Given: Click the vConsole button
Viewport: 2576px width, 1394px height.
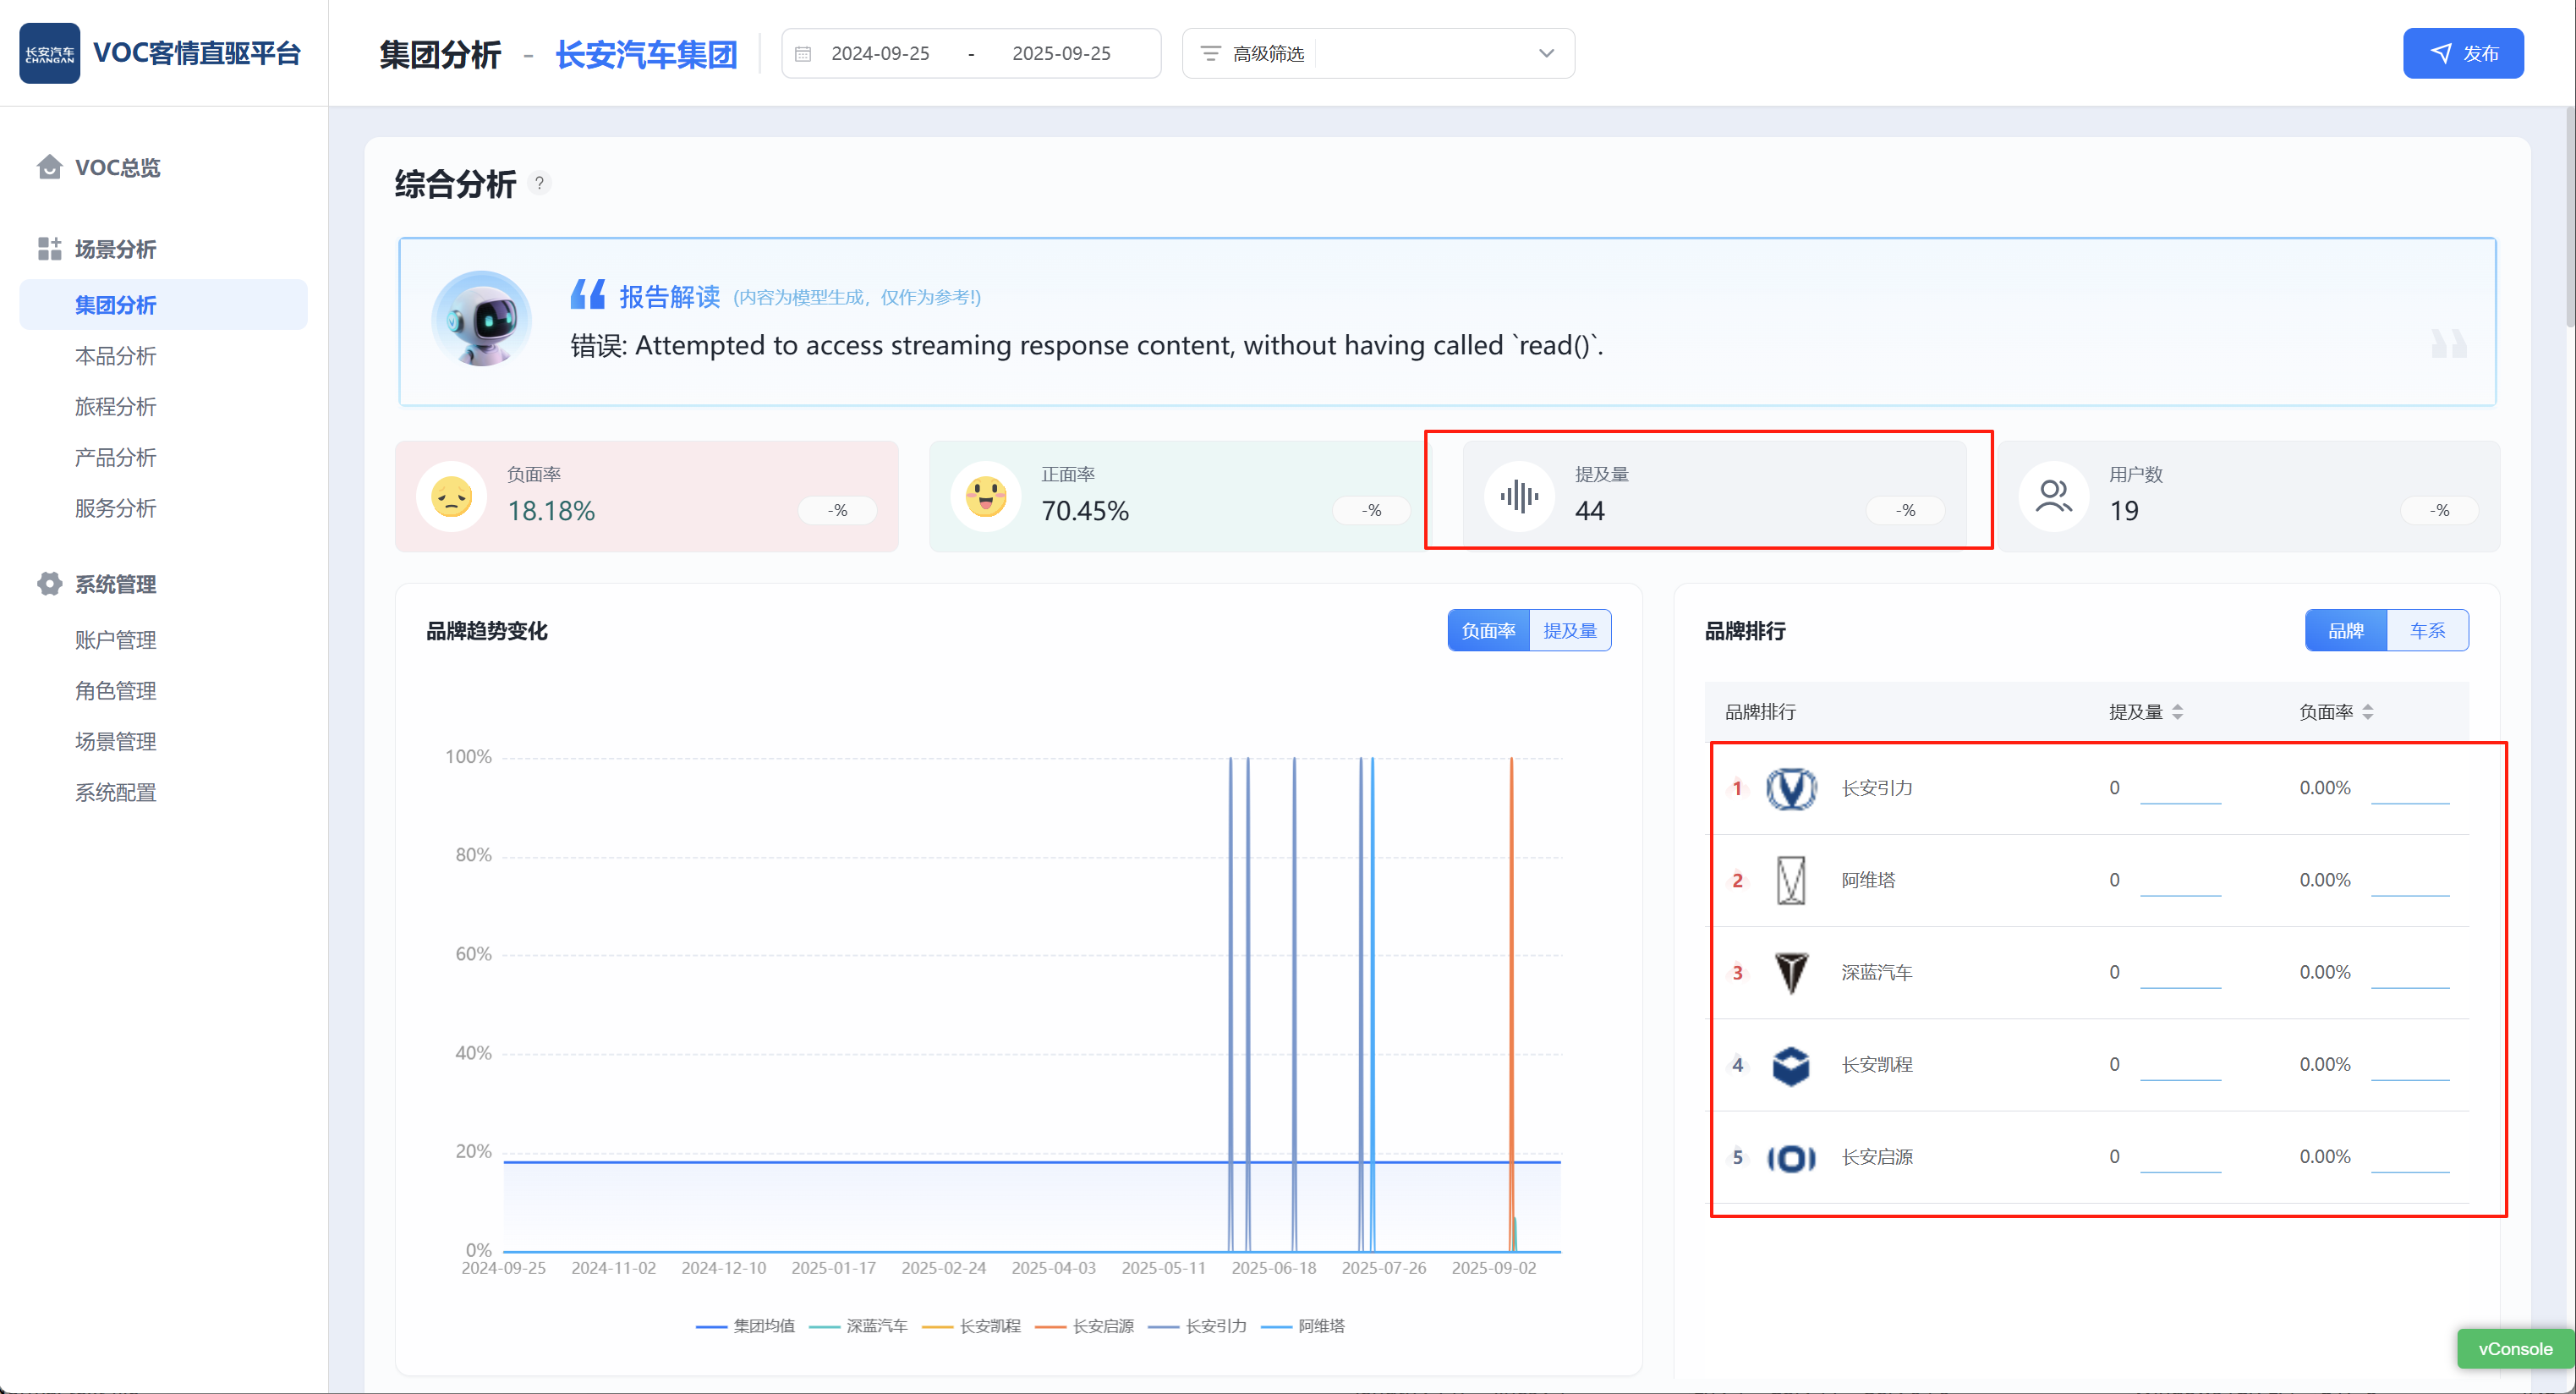Looking at the screenshot, I should [2514, 1349].
